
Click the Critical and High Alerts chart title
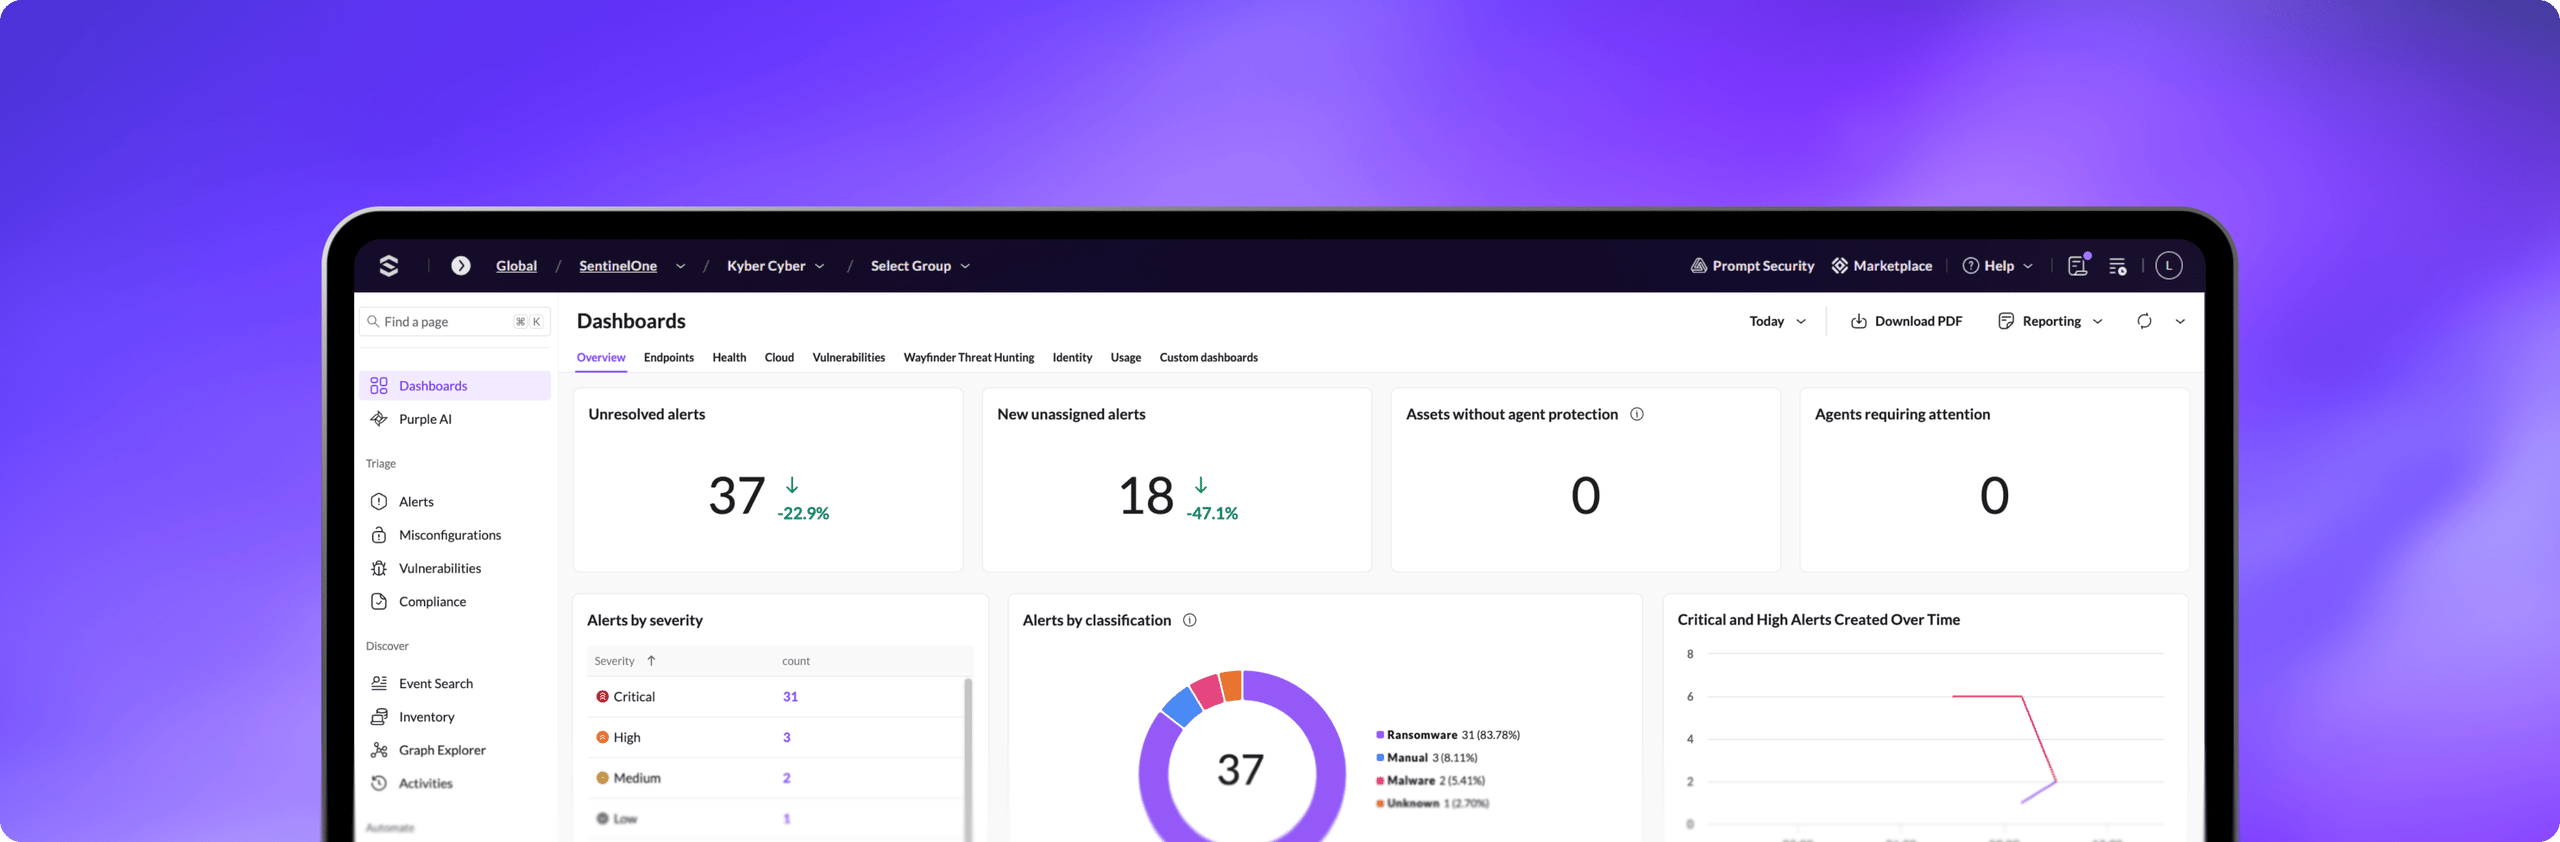coord(1818,620)
